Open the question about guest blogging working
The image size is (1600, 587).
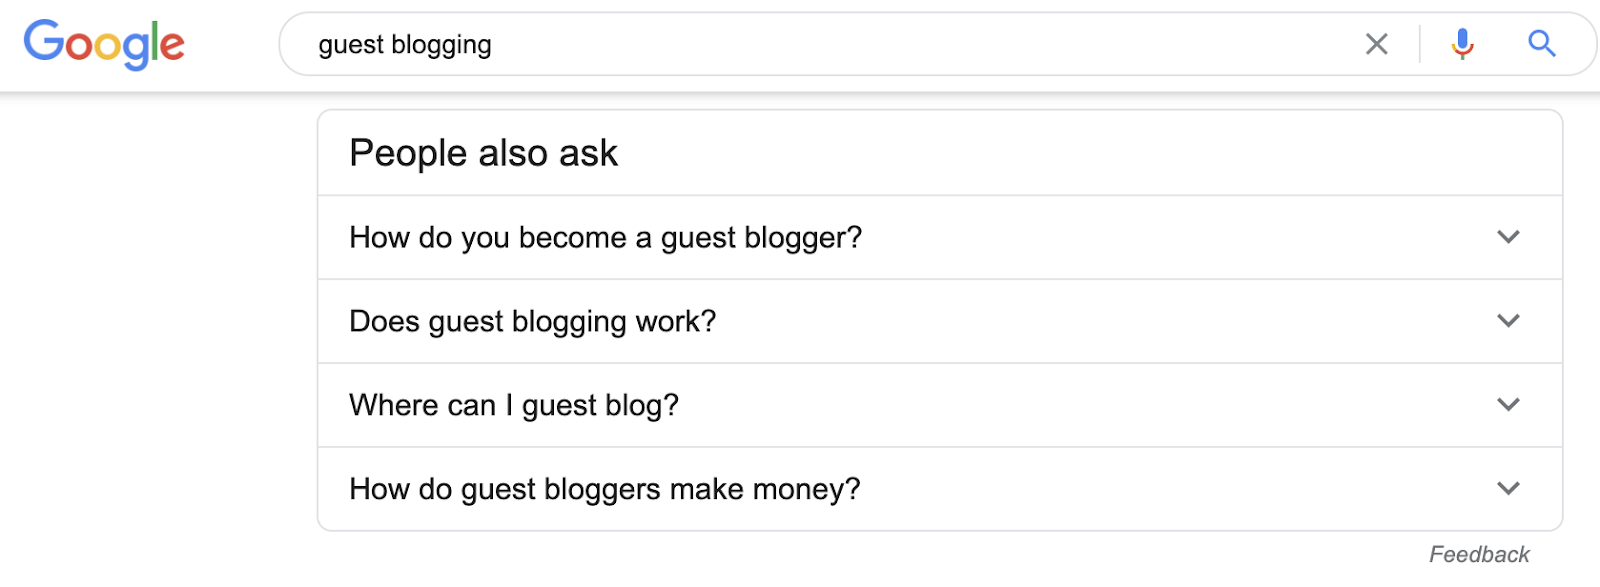click(532, 321)
